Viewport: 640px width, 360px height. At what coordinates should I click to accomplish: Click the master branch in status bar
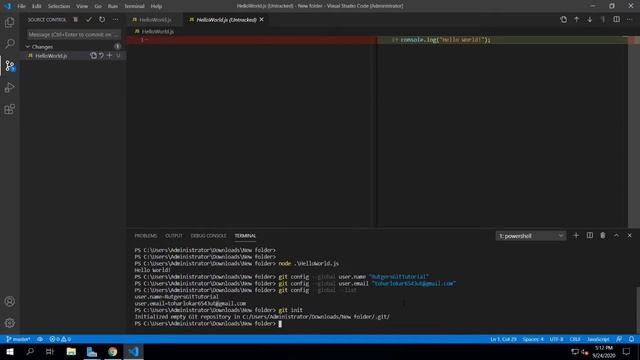coord(18,339)
